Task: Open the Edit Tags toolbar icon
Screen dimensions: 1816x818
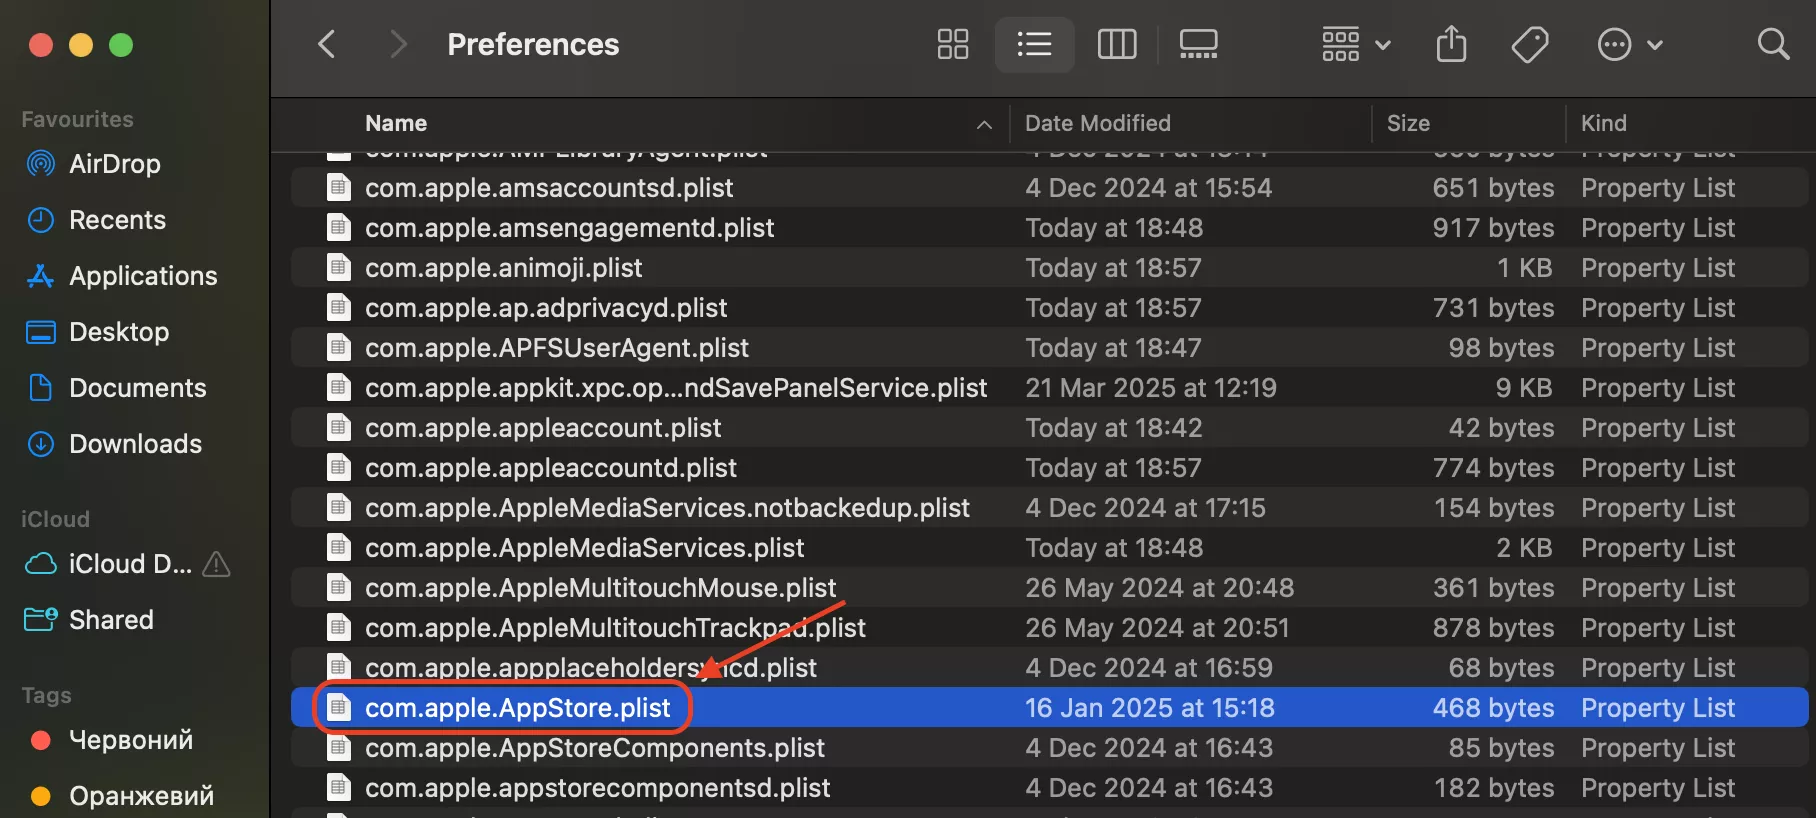Action: tap(1530, 44)
